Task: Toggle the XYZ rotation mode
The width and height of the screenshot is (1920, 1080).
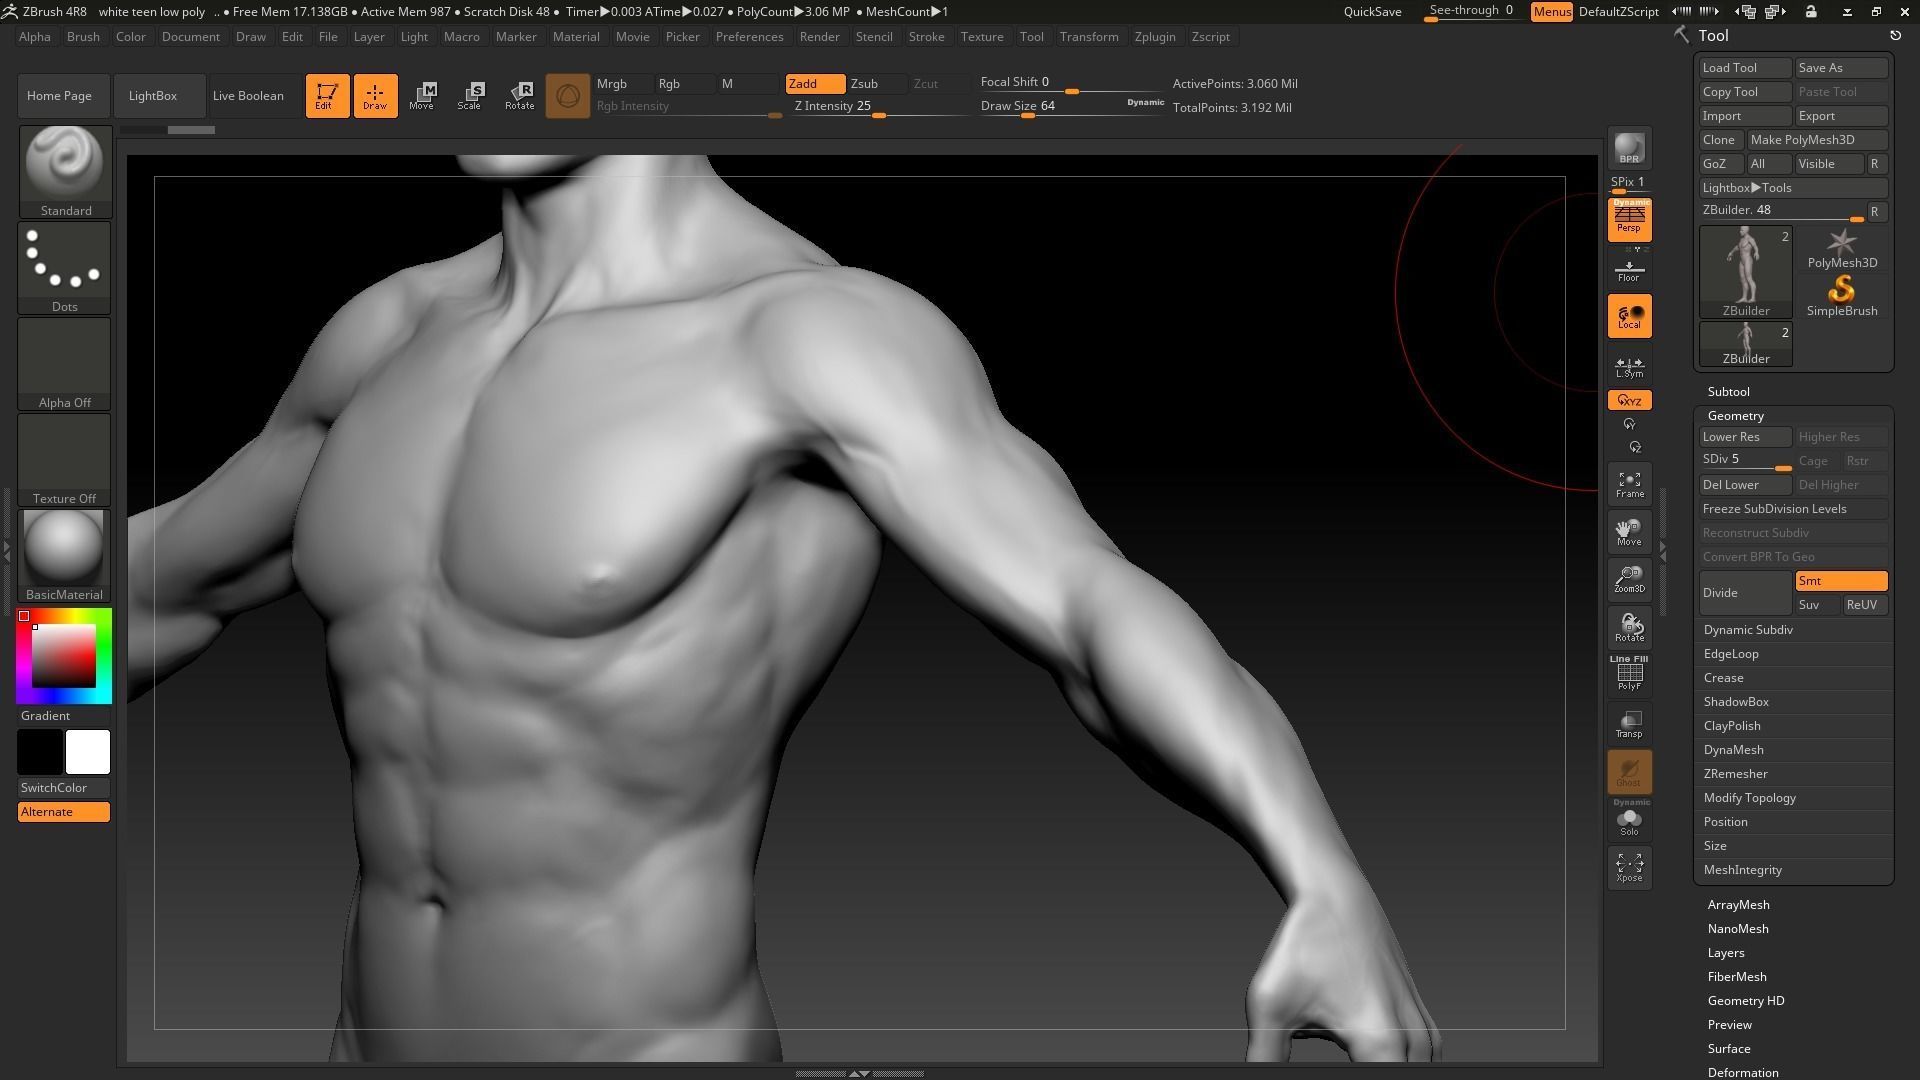Action: click(1629, 400)
